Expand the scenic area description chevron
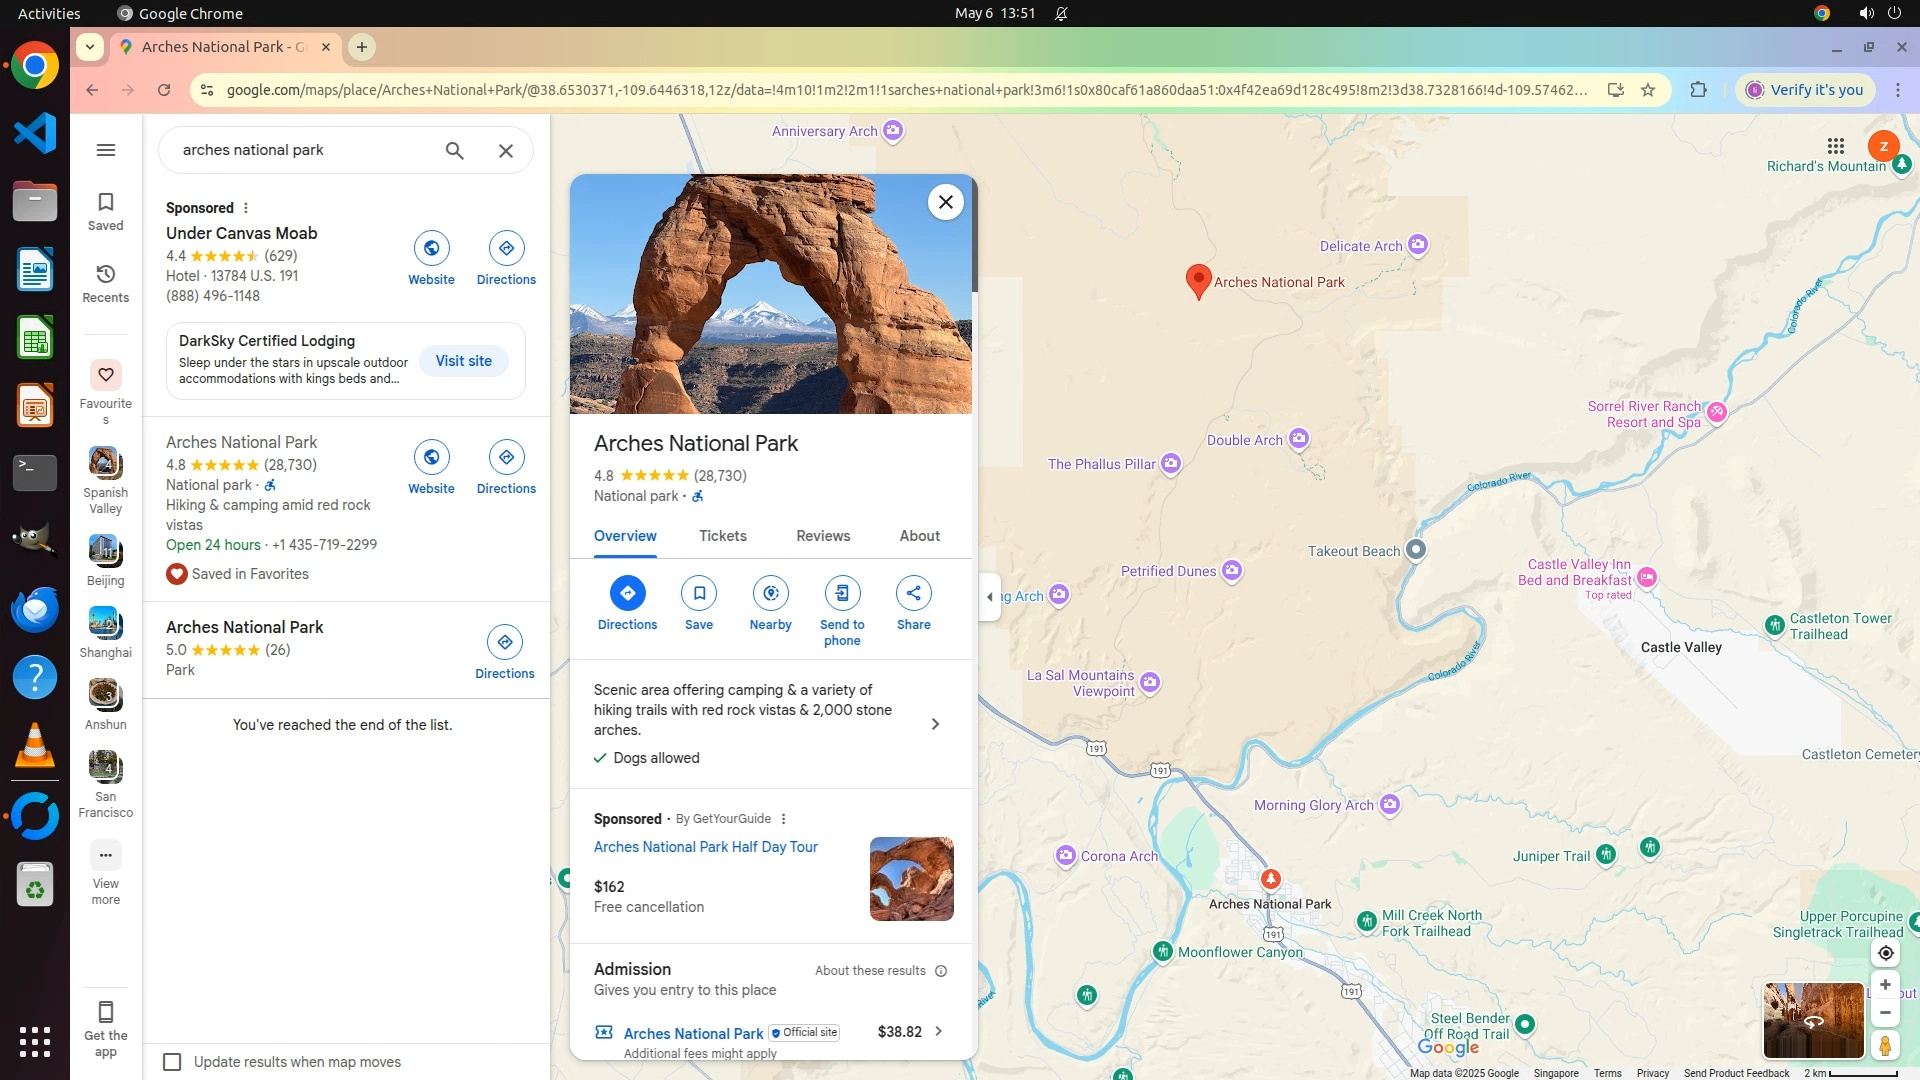The width and height of the screenshot is (1920, 1080). 935,724
